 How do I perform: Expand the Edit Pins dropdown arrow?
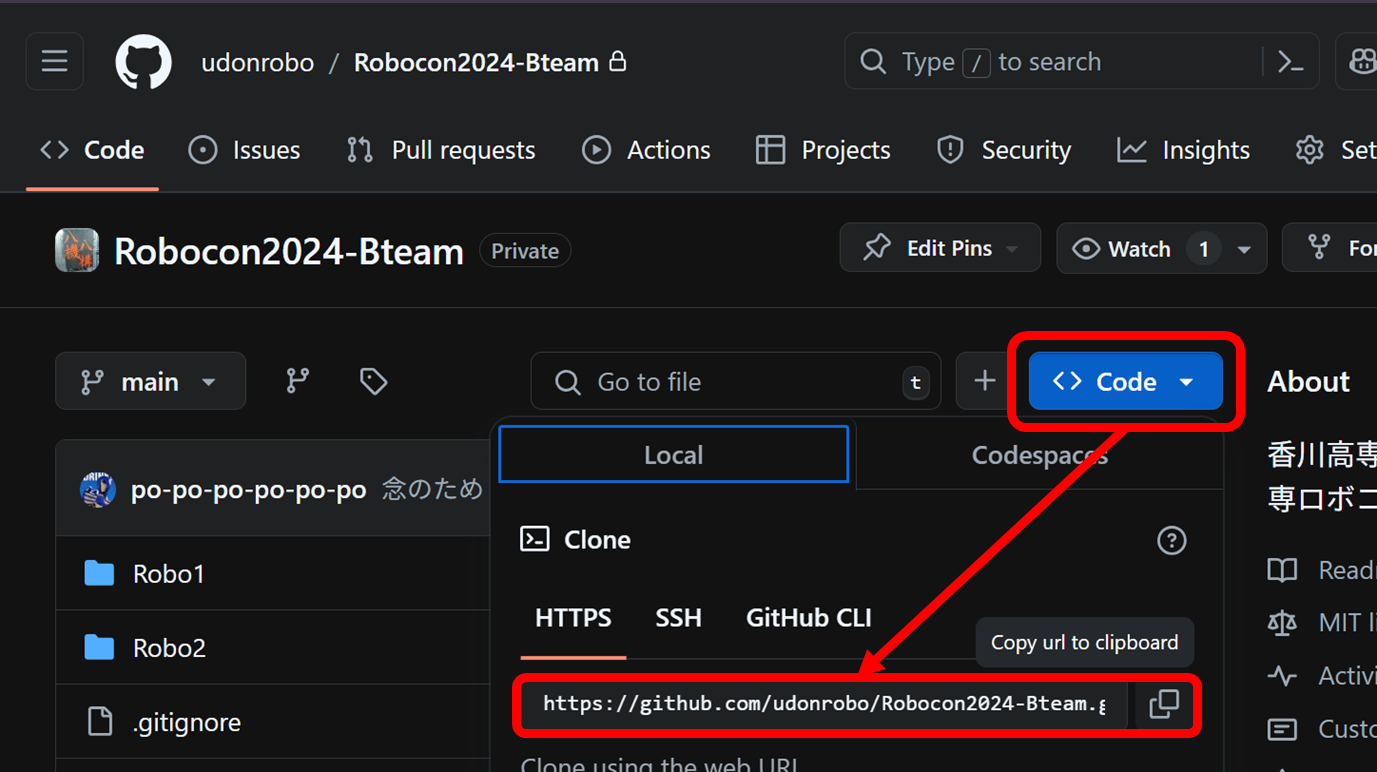tap(1012, 249)
